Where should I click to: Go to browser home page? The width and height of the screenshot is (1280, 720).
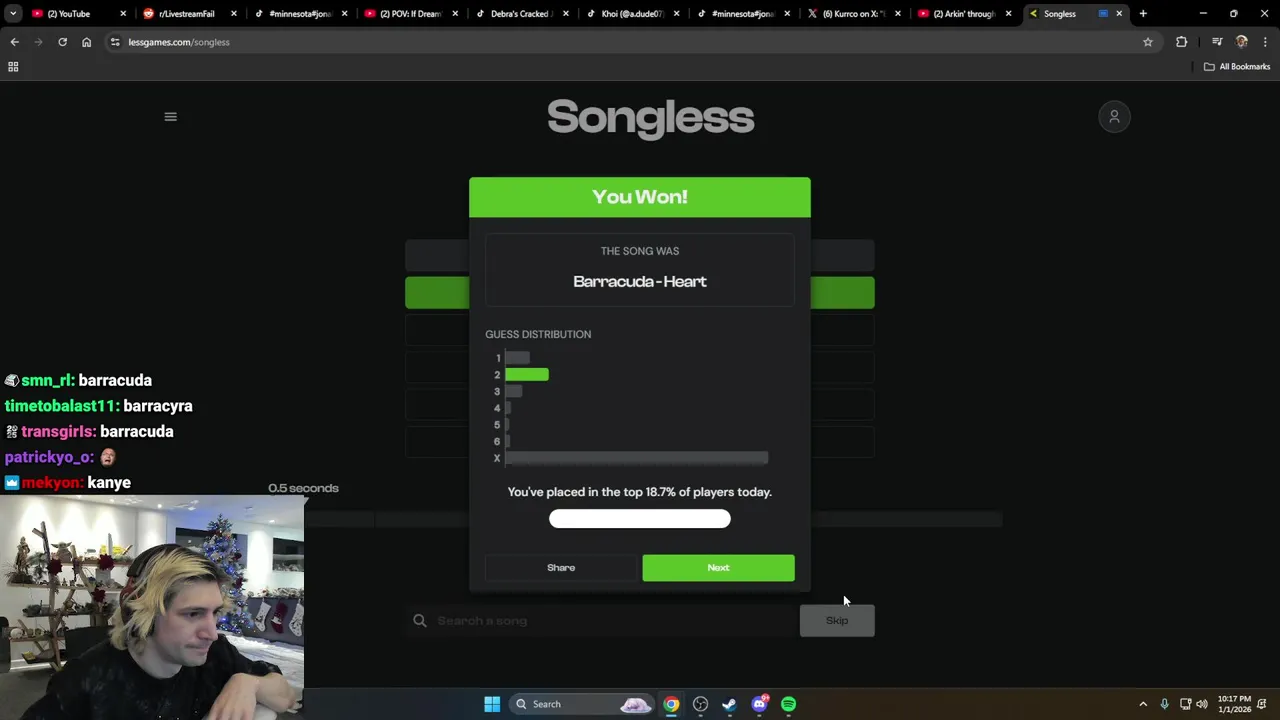(86, 42)
